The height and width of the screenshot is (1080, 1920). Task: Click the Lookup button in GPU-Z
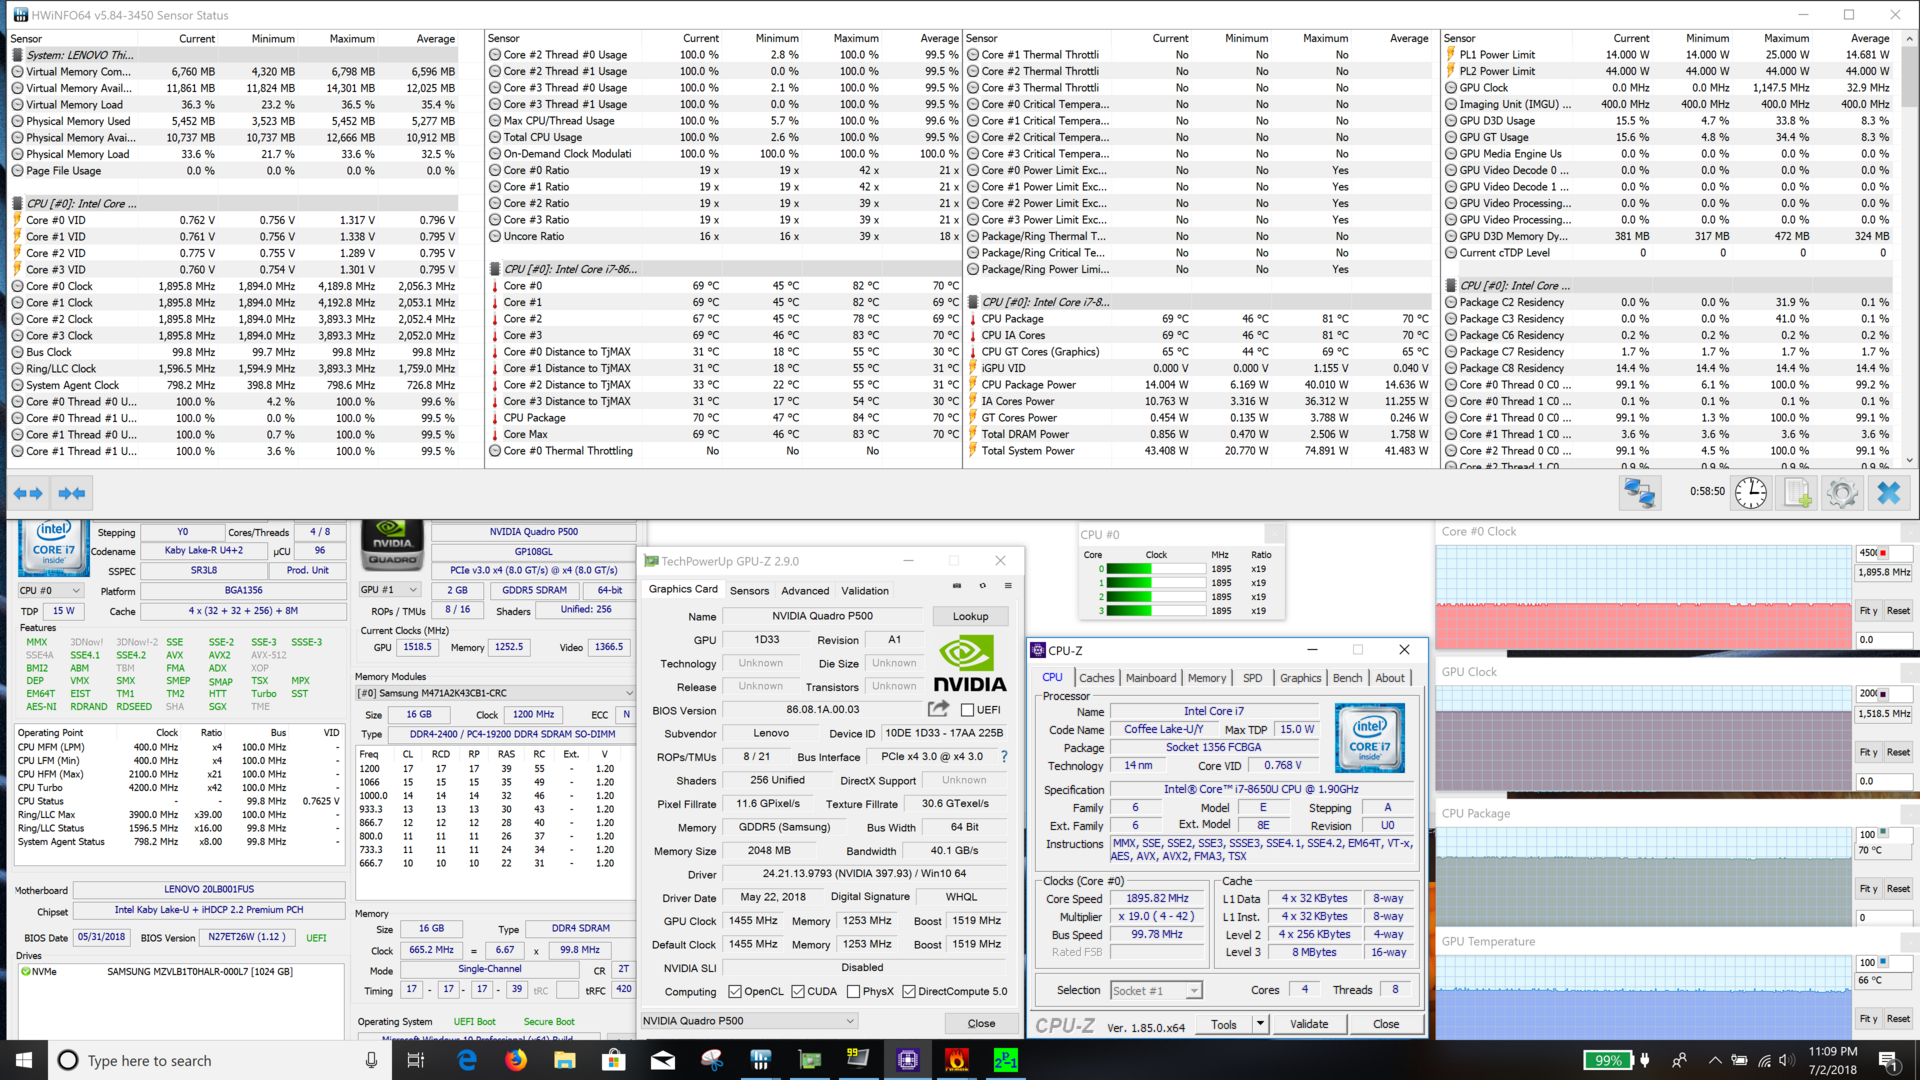pyautogui.click(x=970, y=616)
